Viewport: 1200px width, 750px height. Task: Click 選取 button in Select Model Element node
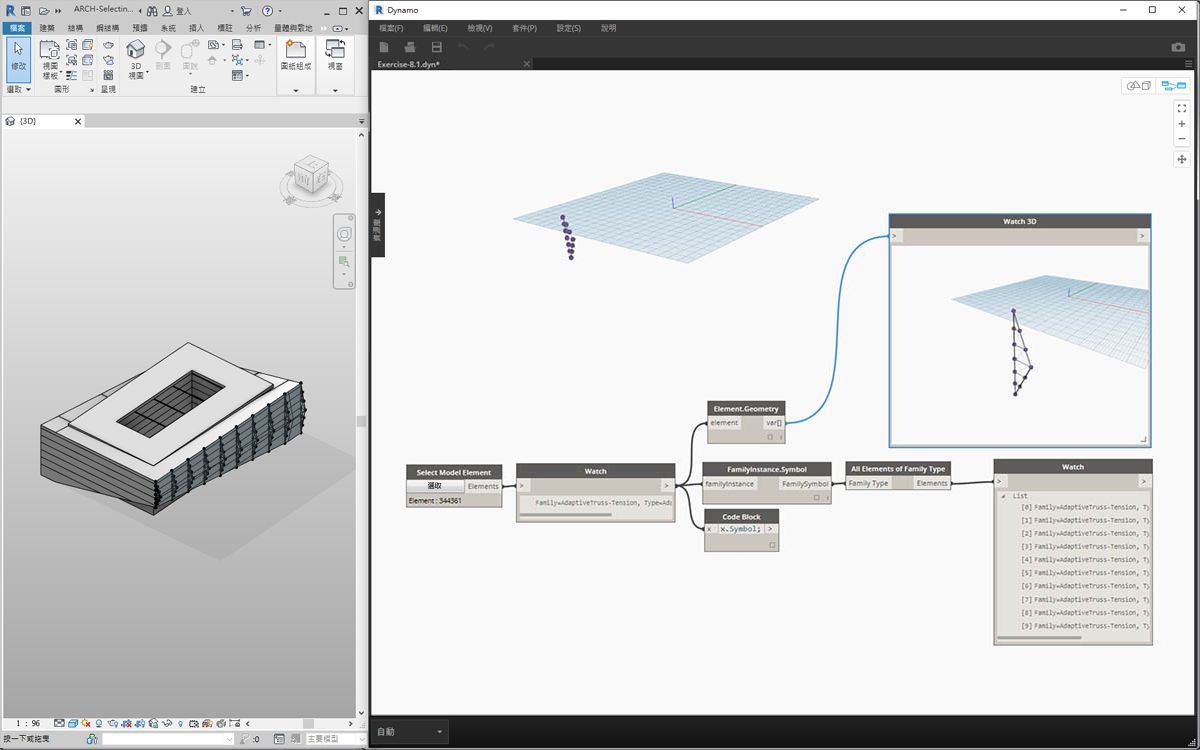coord(434,486)
